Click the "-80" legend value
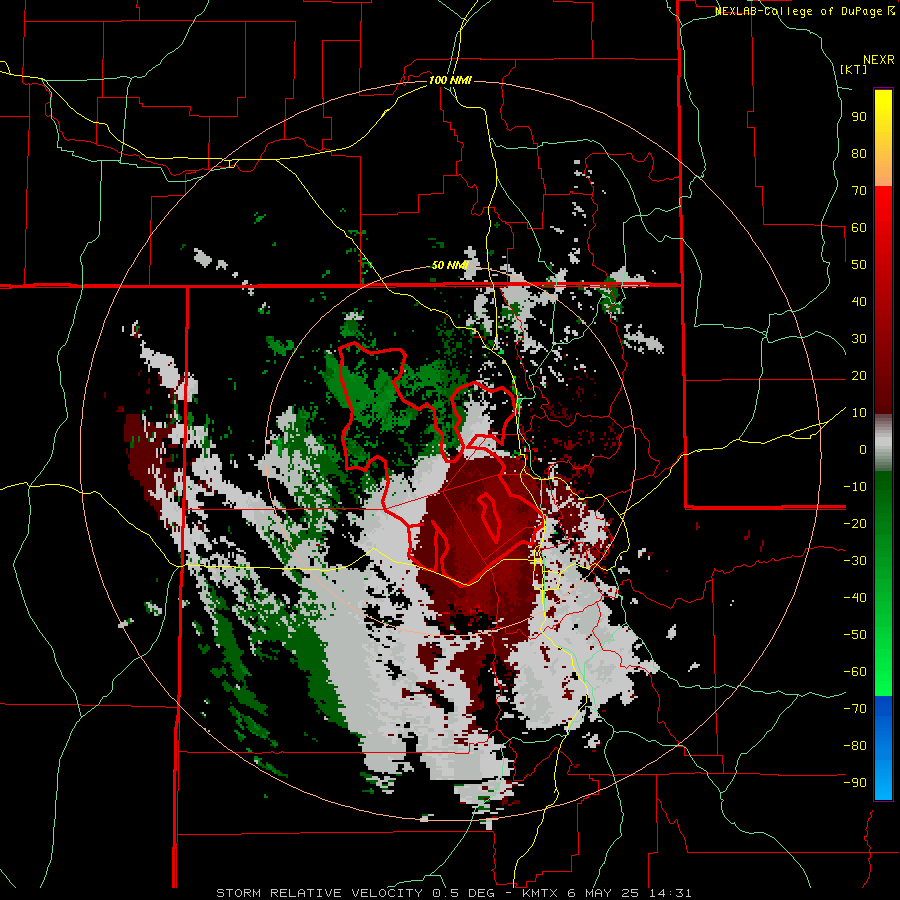900x900 pixels. [x=855, y=746]
